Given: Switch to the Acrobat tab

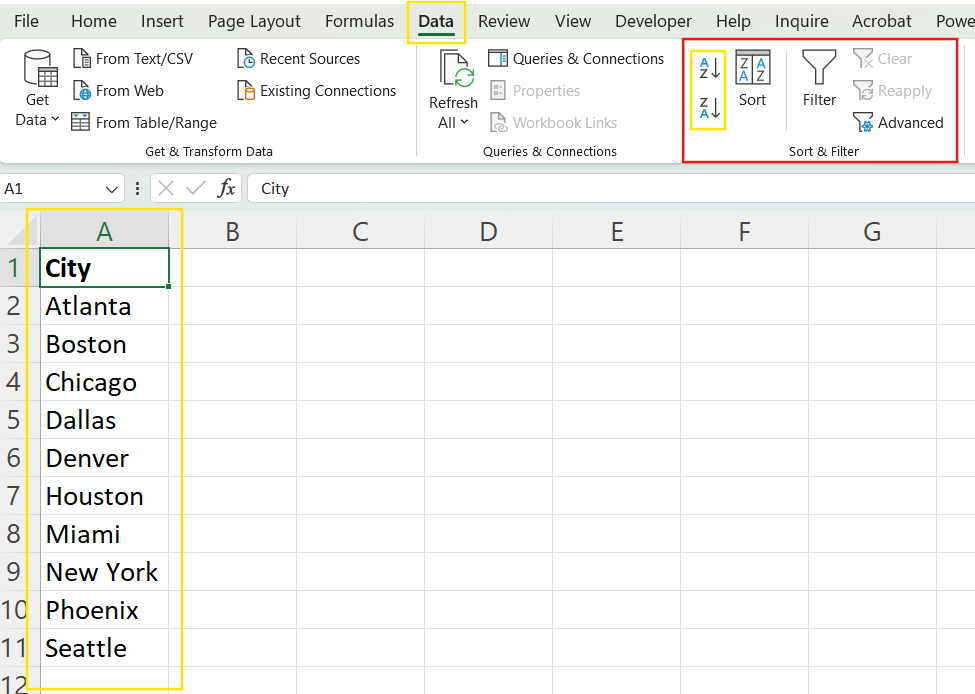Looking at the screenshot, I should point(882,21).
